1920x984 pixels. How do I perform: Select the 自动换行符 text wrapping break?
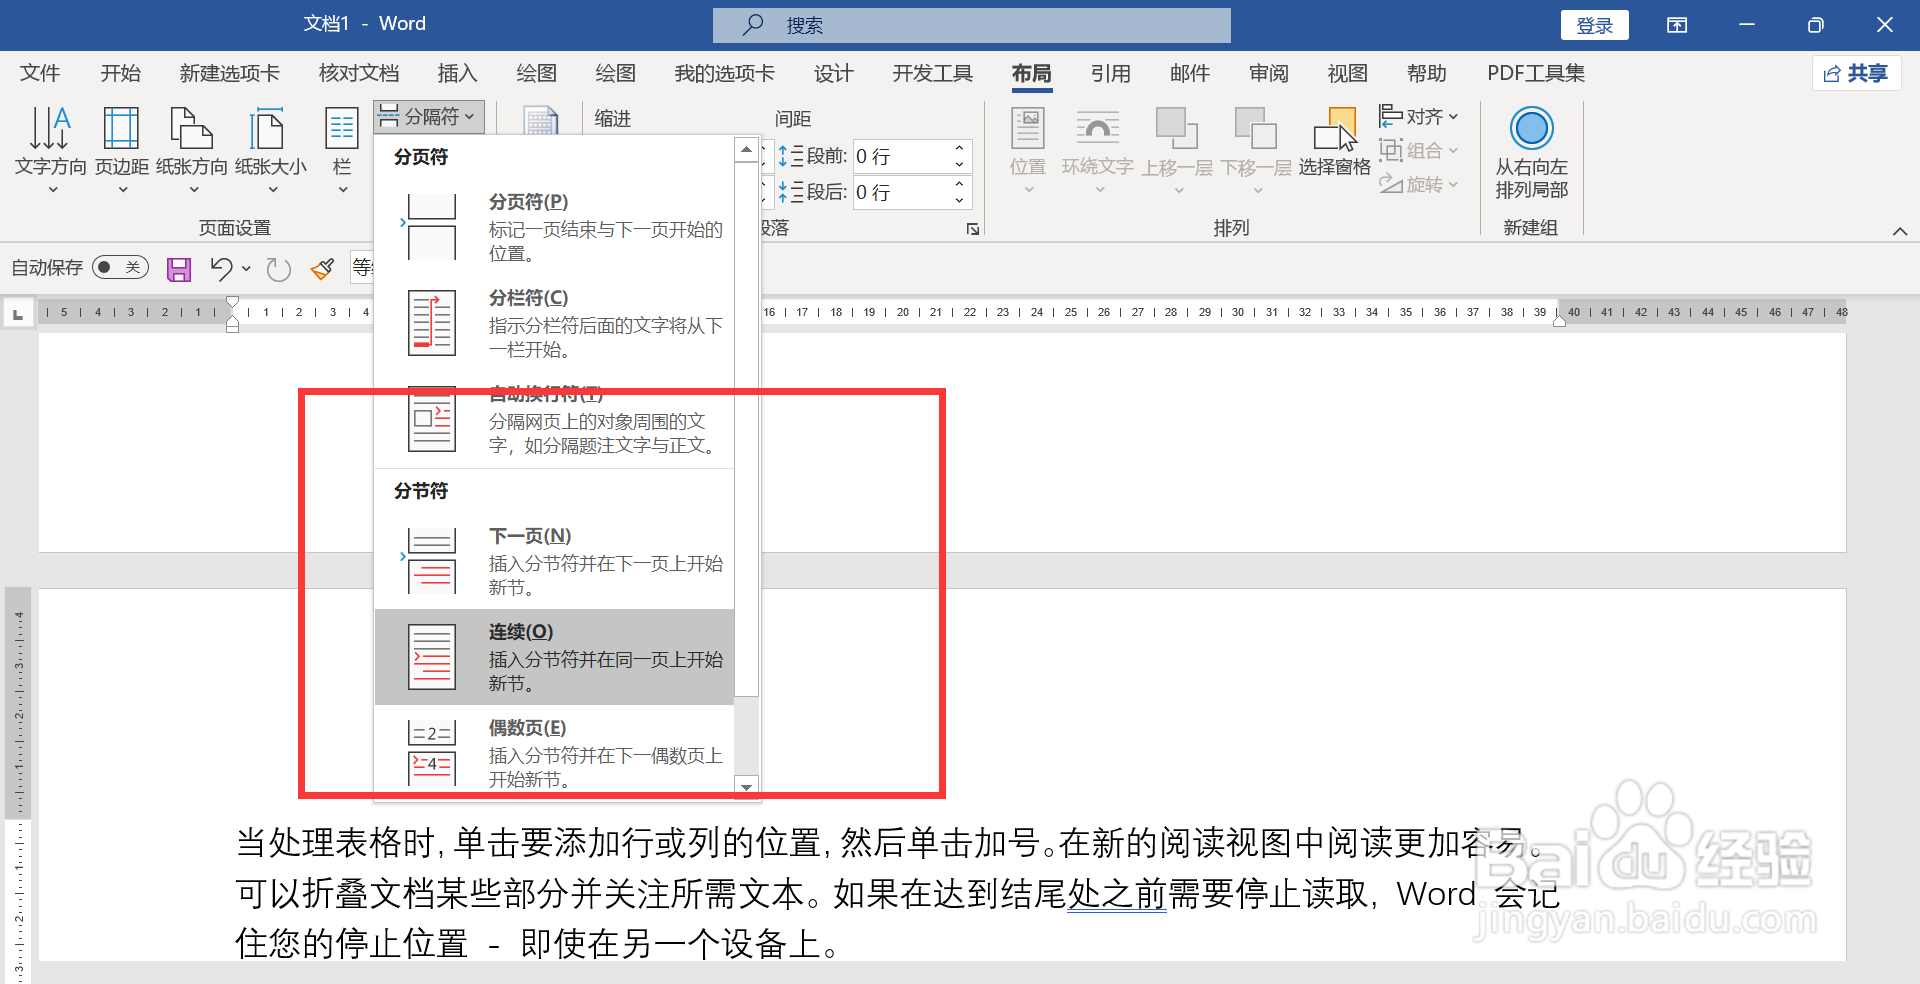(x=555, y=420)
